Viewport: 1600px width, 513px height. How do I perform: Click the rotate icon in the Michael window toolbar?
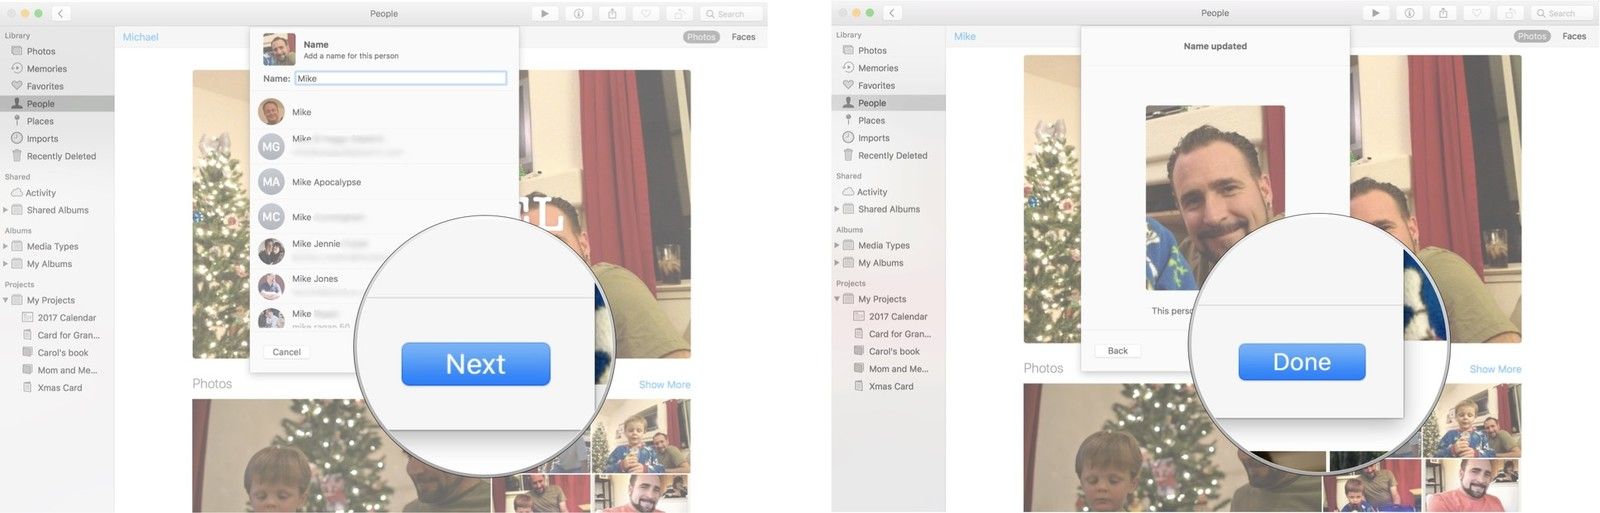679,14
